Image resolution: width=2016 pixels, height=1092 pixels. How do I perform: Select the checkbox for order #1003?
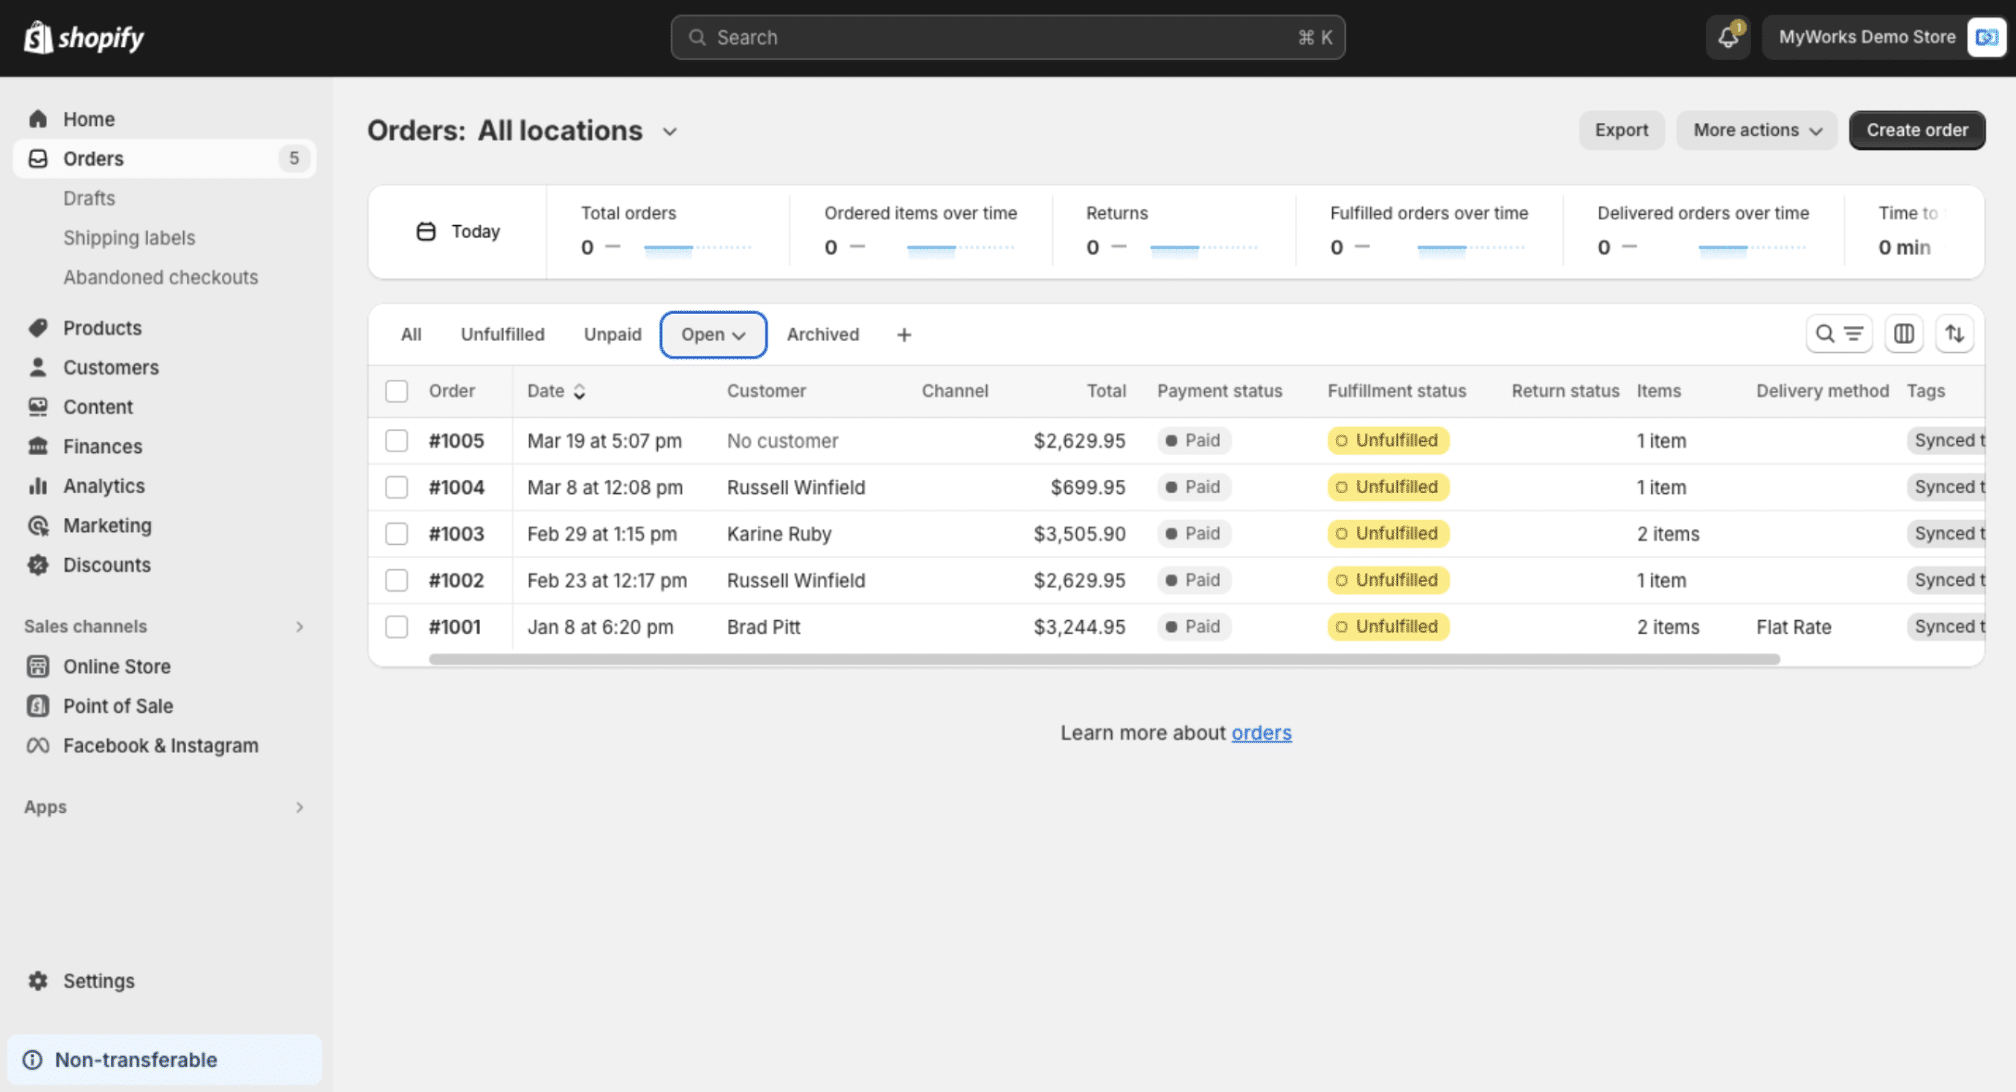[396, 533]
